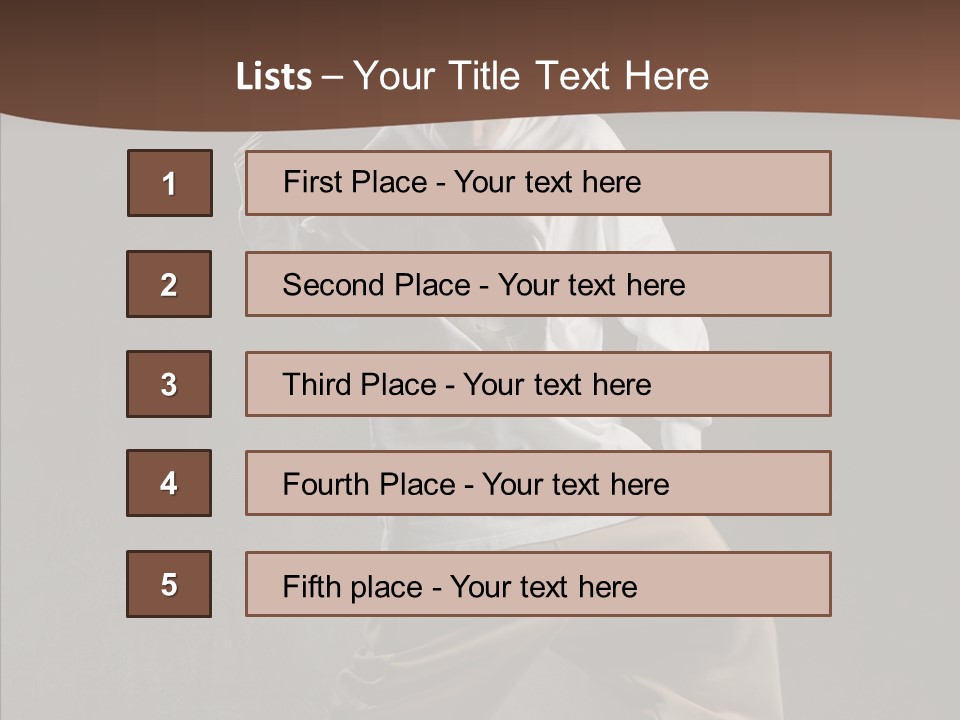Click the word "Fifth" in the bottom bar
960x720 pixels.
[312, 586]
